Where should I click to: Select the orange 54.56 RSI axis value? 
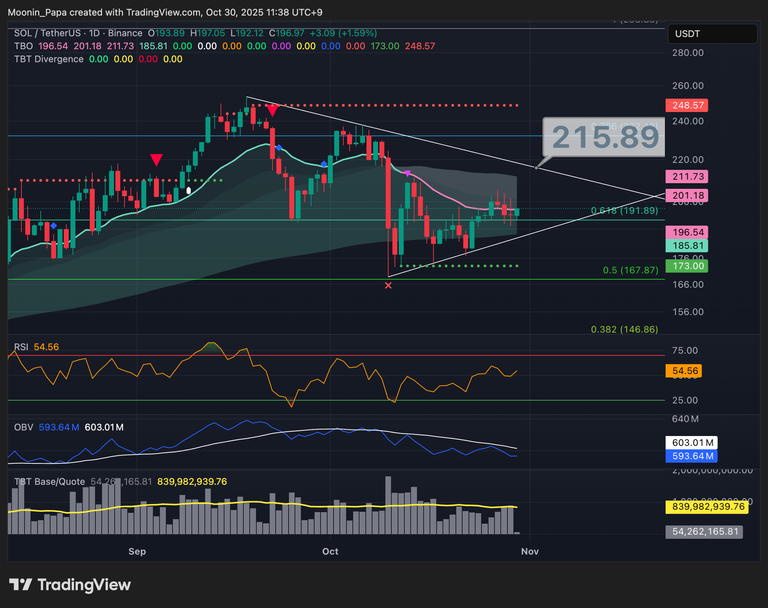[684, 370]
